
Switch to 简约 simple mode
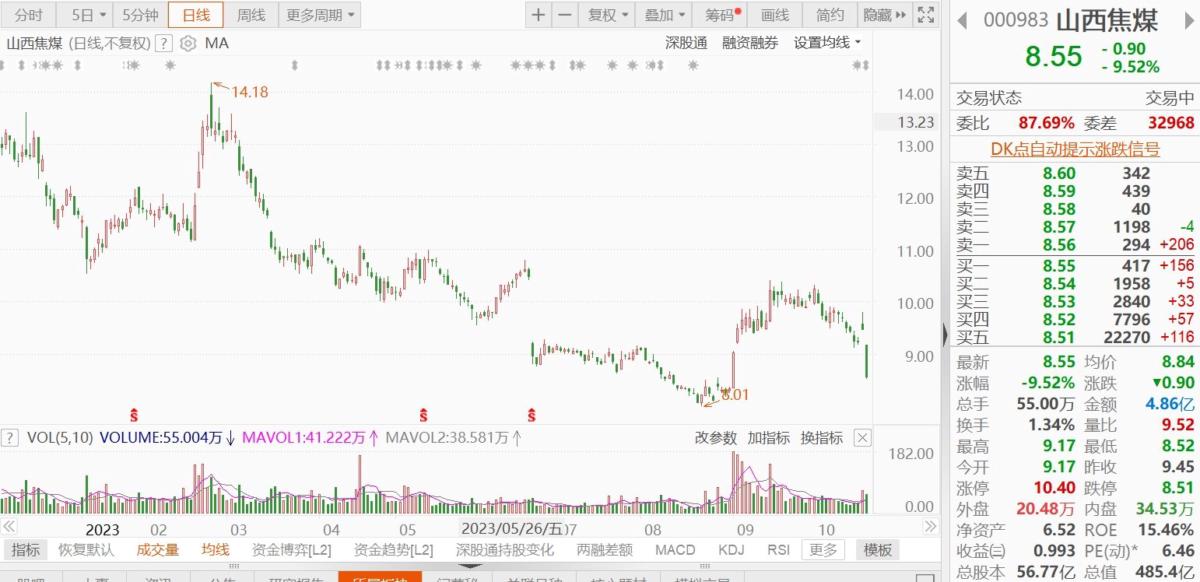(x=829, y=15)
